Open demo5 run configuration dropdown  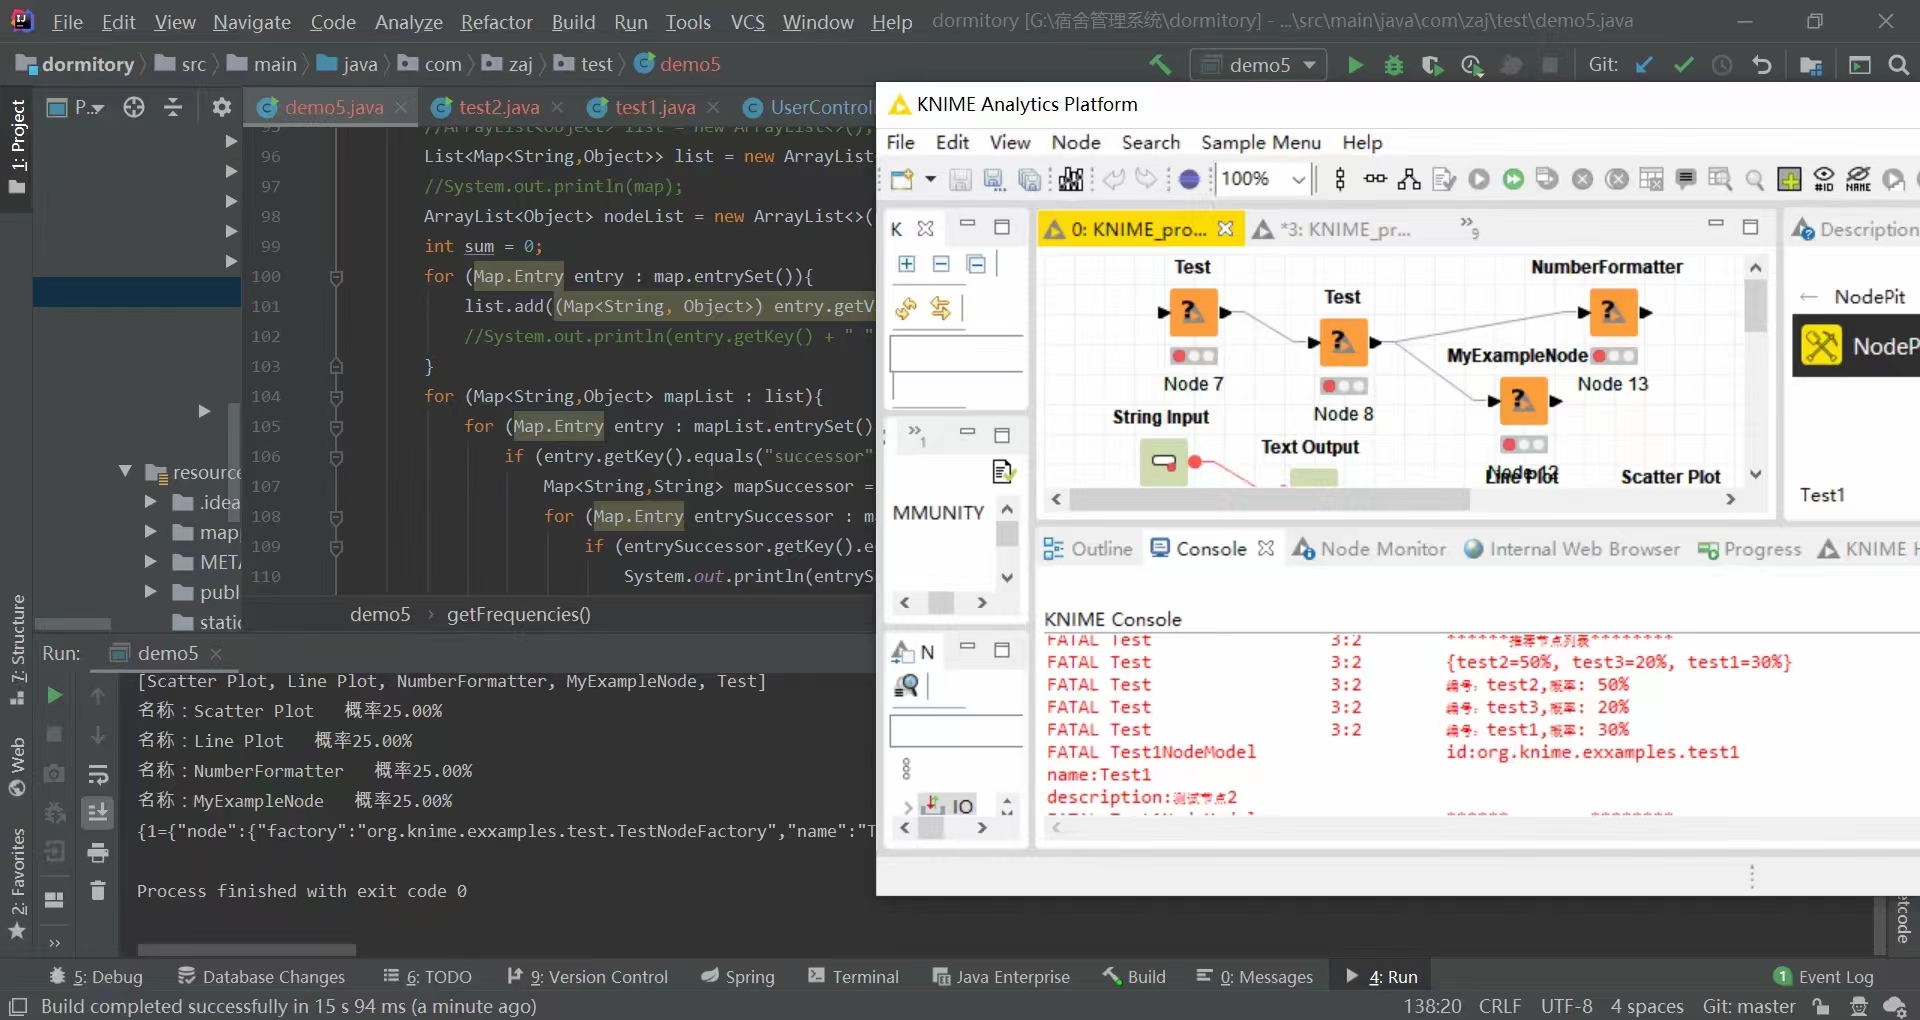(1259, 65)
